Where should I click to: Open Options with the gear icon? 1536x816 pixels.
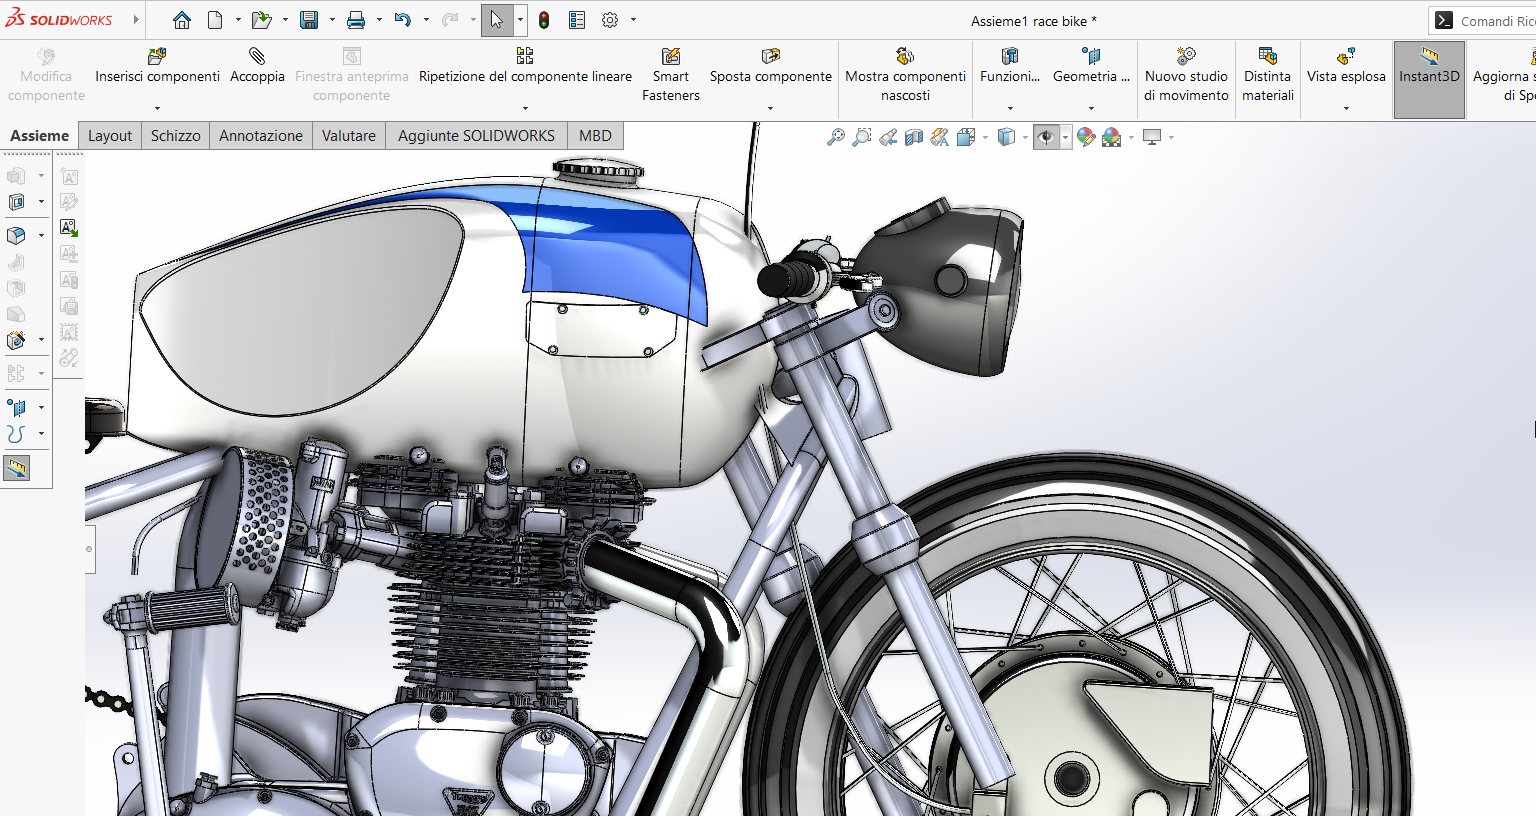point(610,20)
